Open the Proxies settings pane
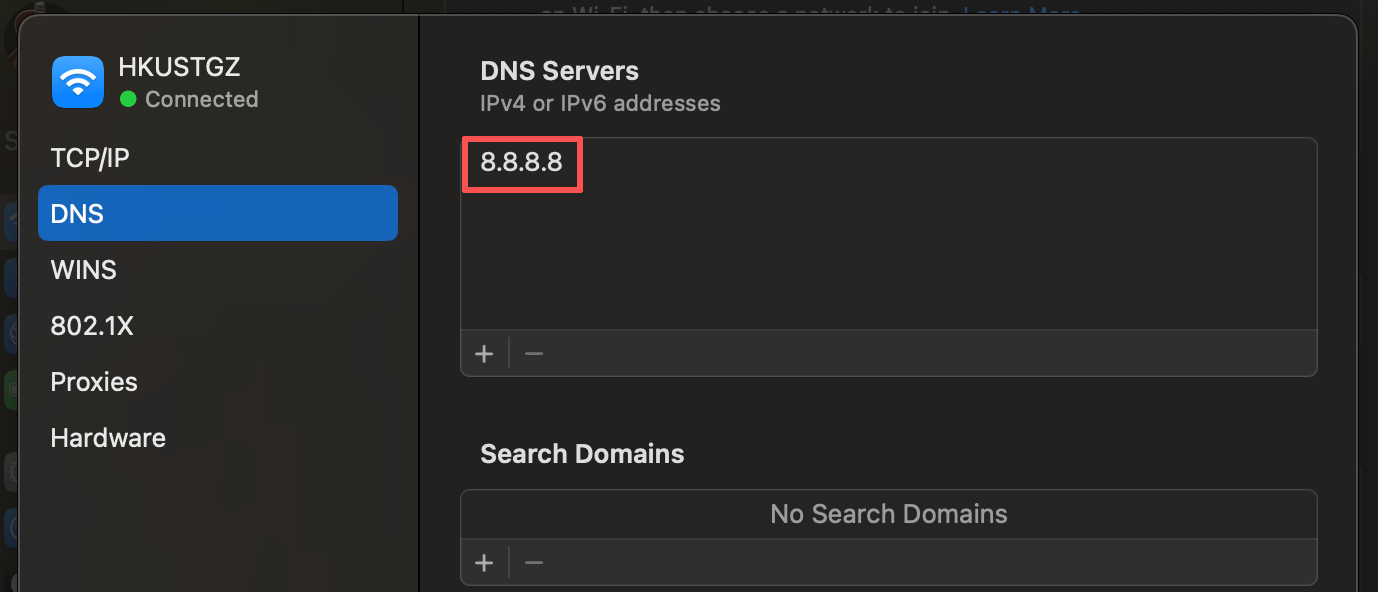The width and height of the screenshot is (1378, 592). click(93, 381)
